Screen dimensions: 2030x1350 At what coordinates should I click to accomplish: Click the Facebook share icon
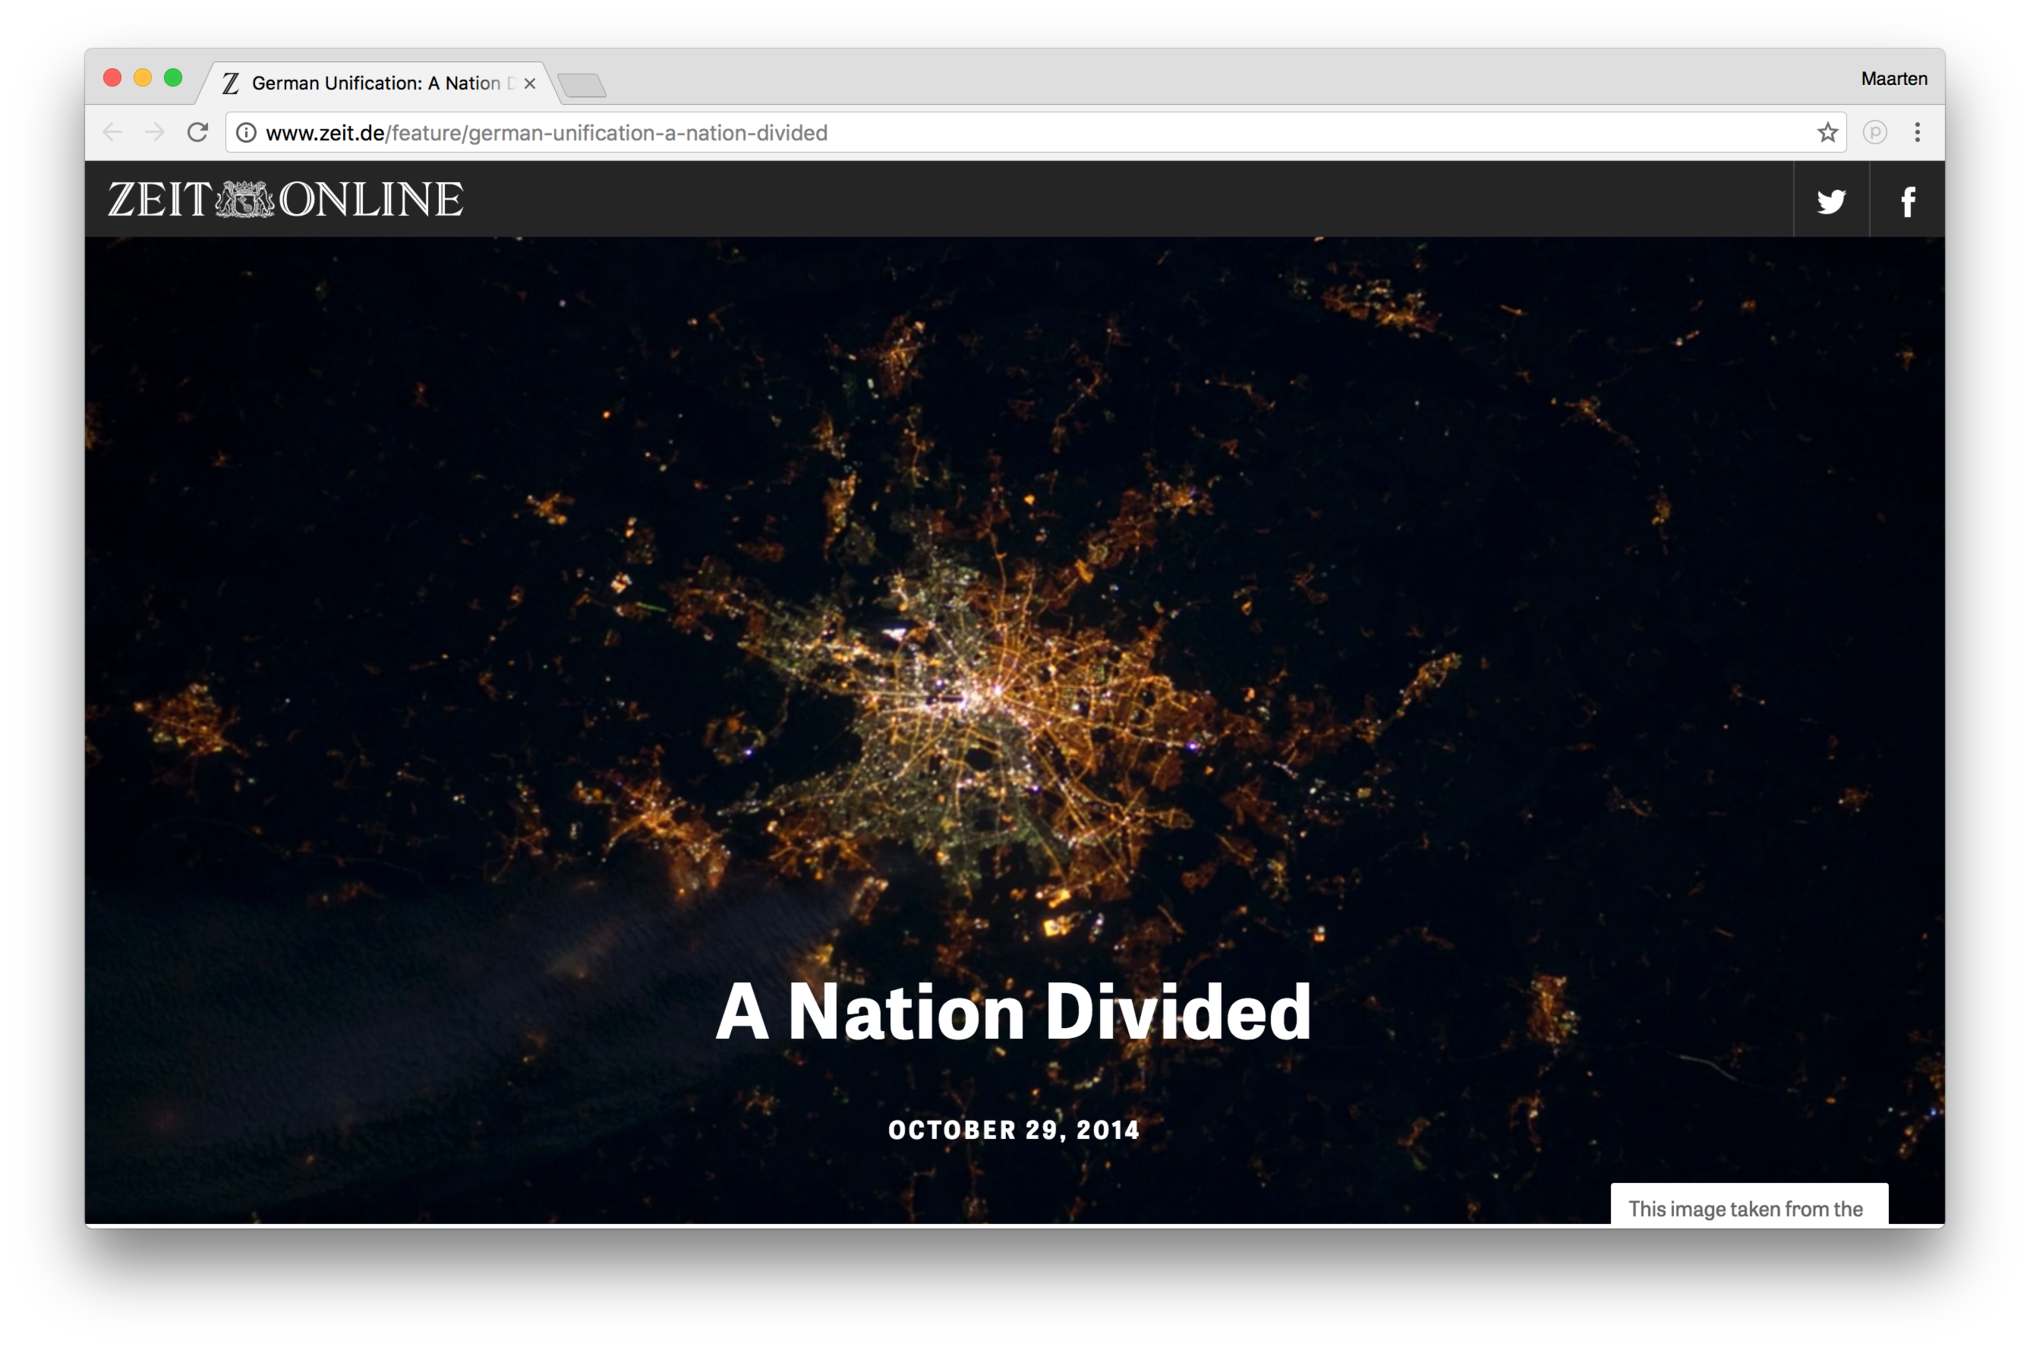1907,201
